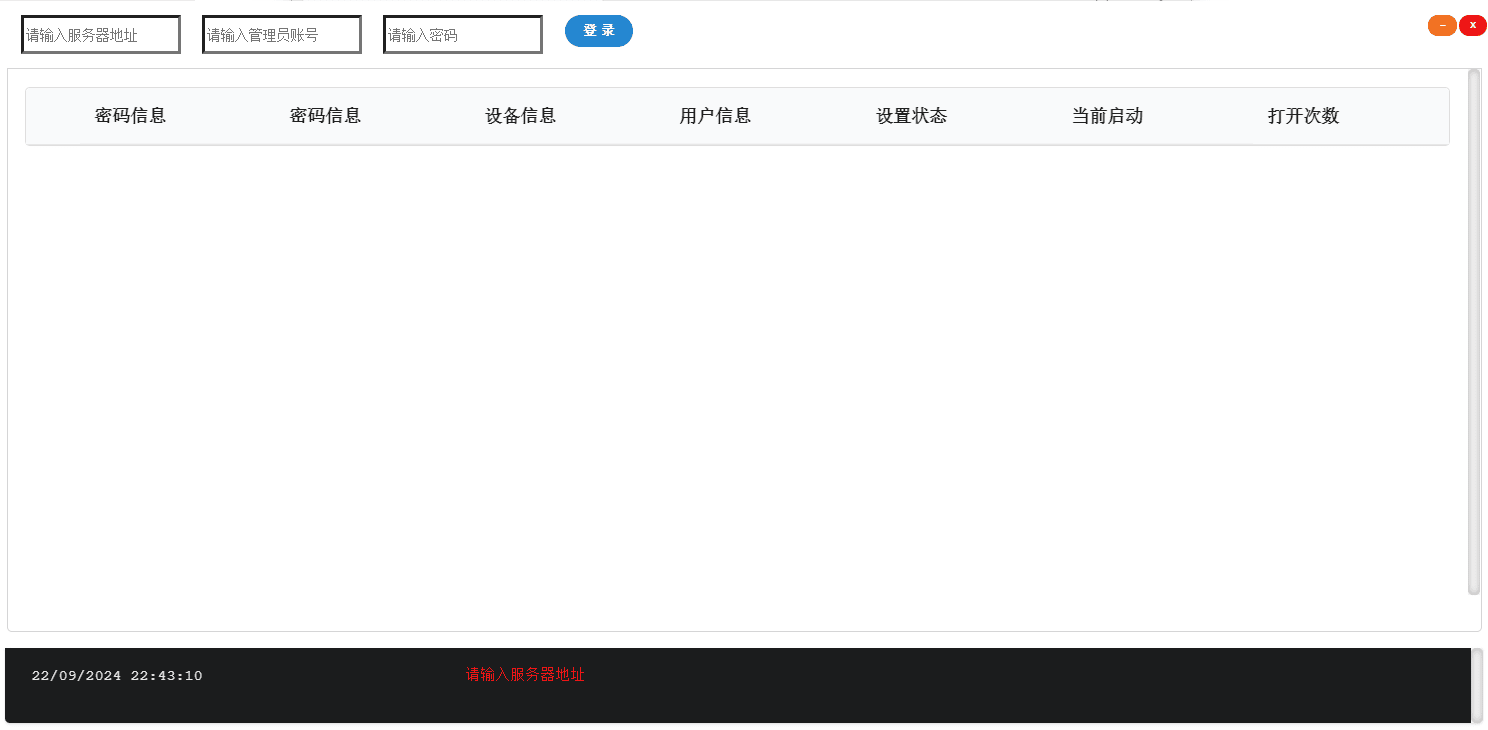
Task: Click the 用户信息 column header
Action: pyautogui.click(x=715, y=116)
